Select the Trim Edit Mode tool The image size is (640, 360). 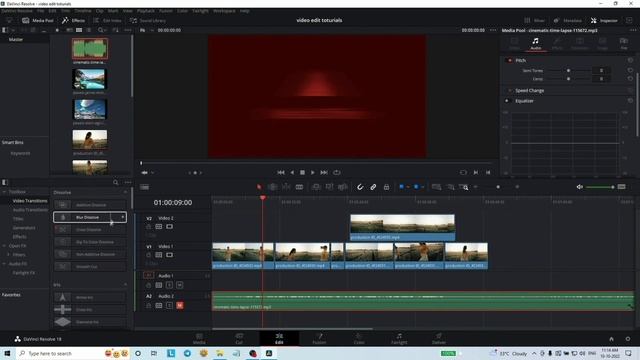(x=273, y=187)
